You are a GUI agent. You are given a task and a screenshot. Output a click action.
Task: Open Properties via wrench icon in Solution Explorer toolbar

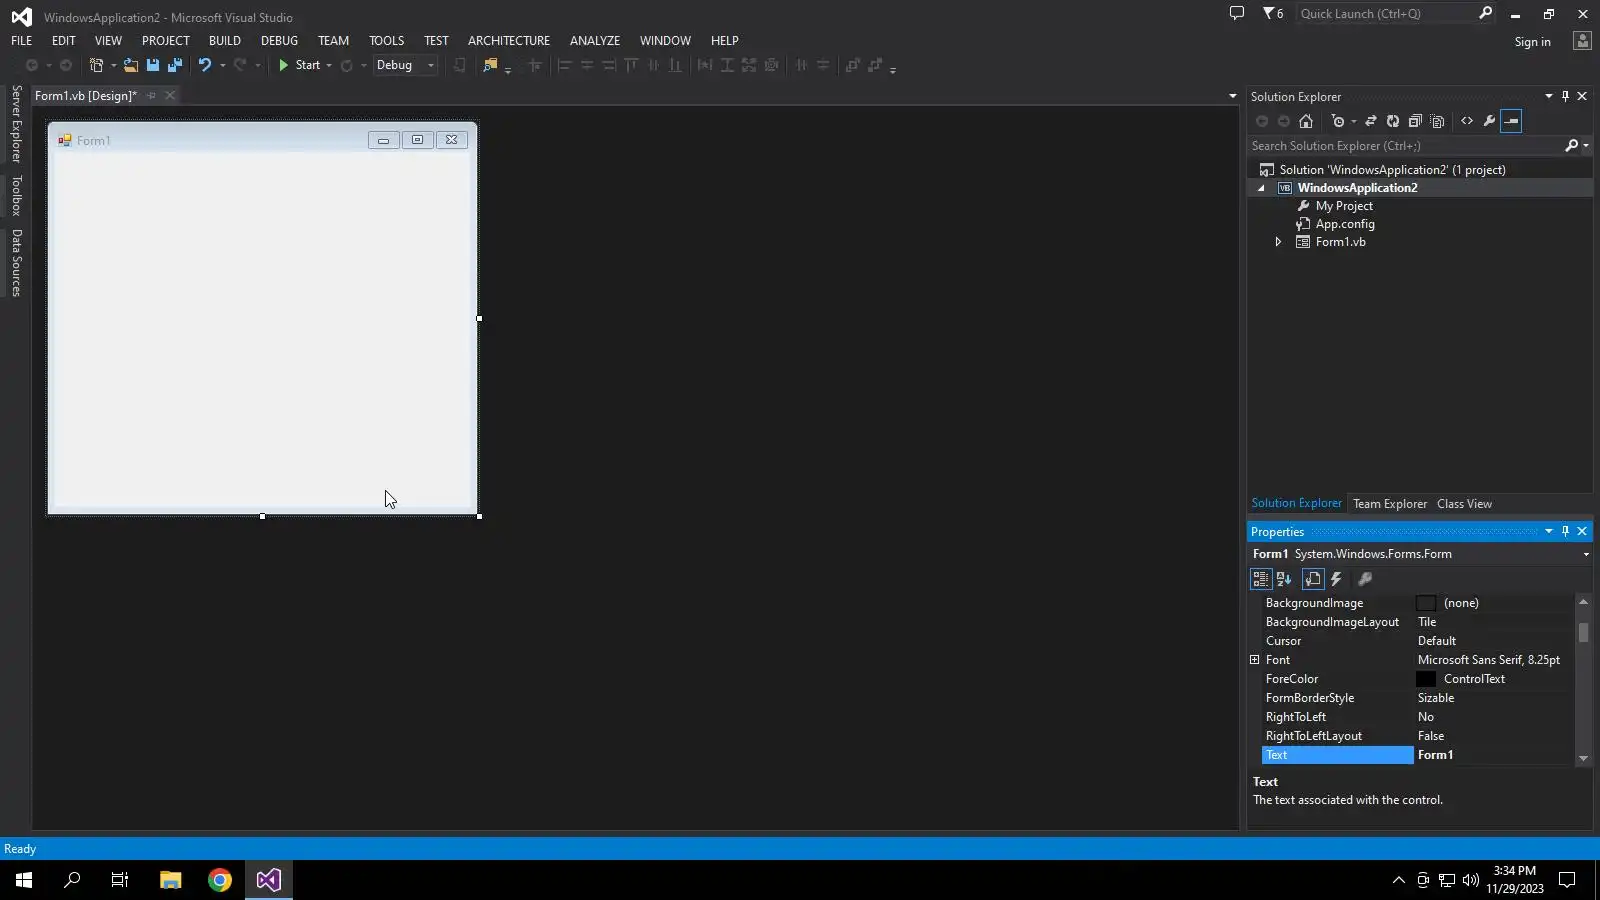[x=1489, y=121]
